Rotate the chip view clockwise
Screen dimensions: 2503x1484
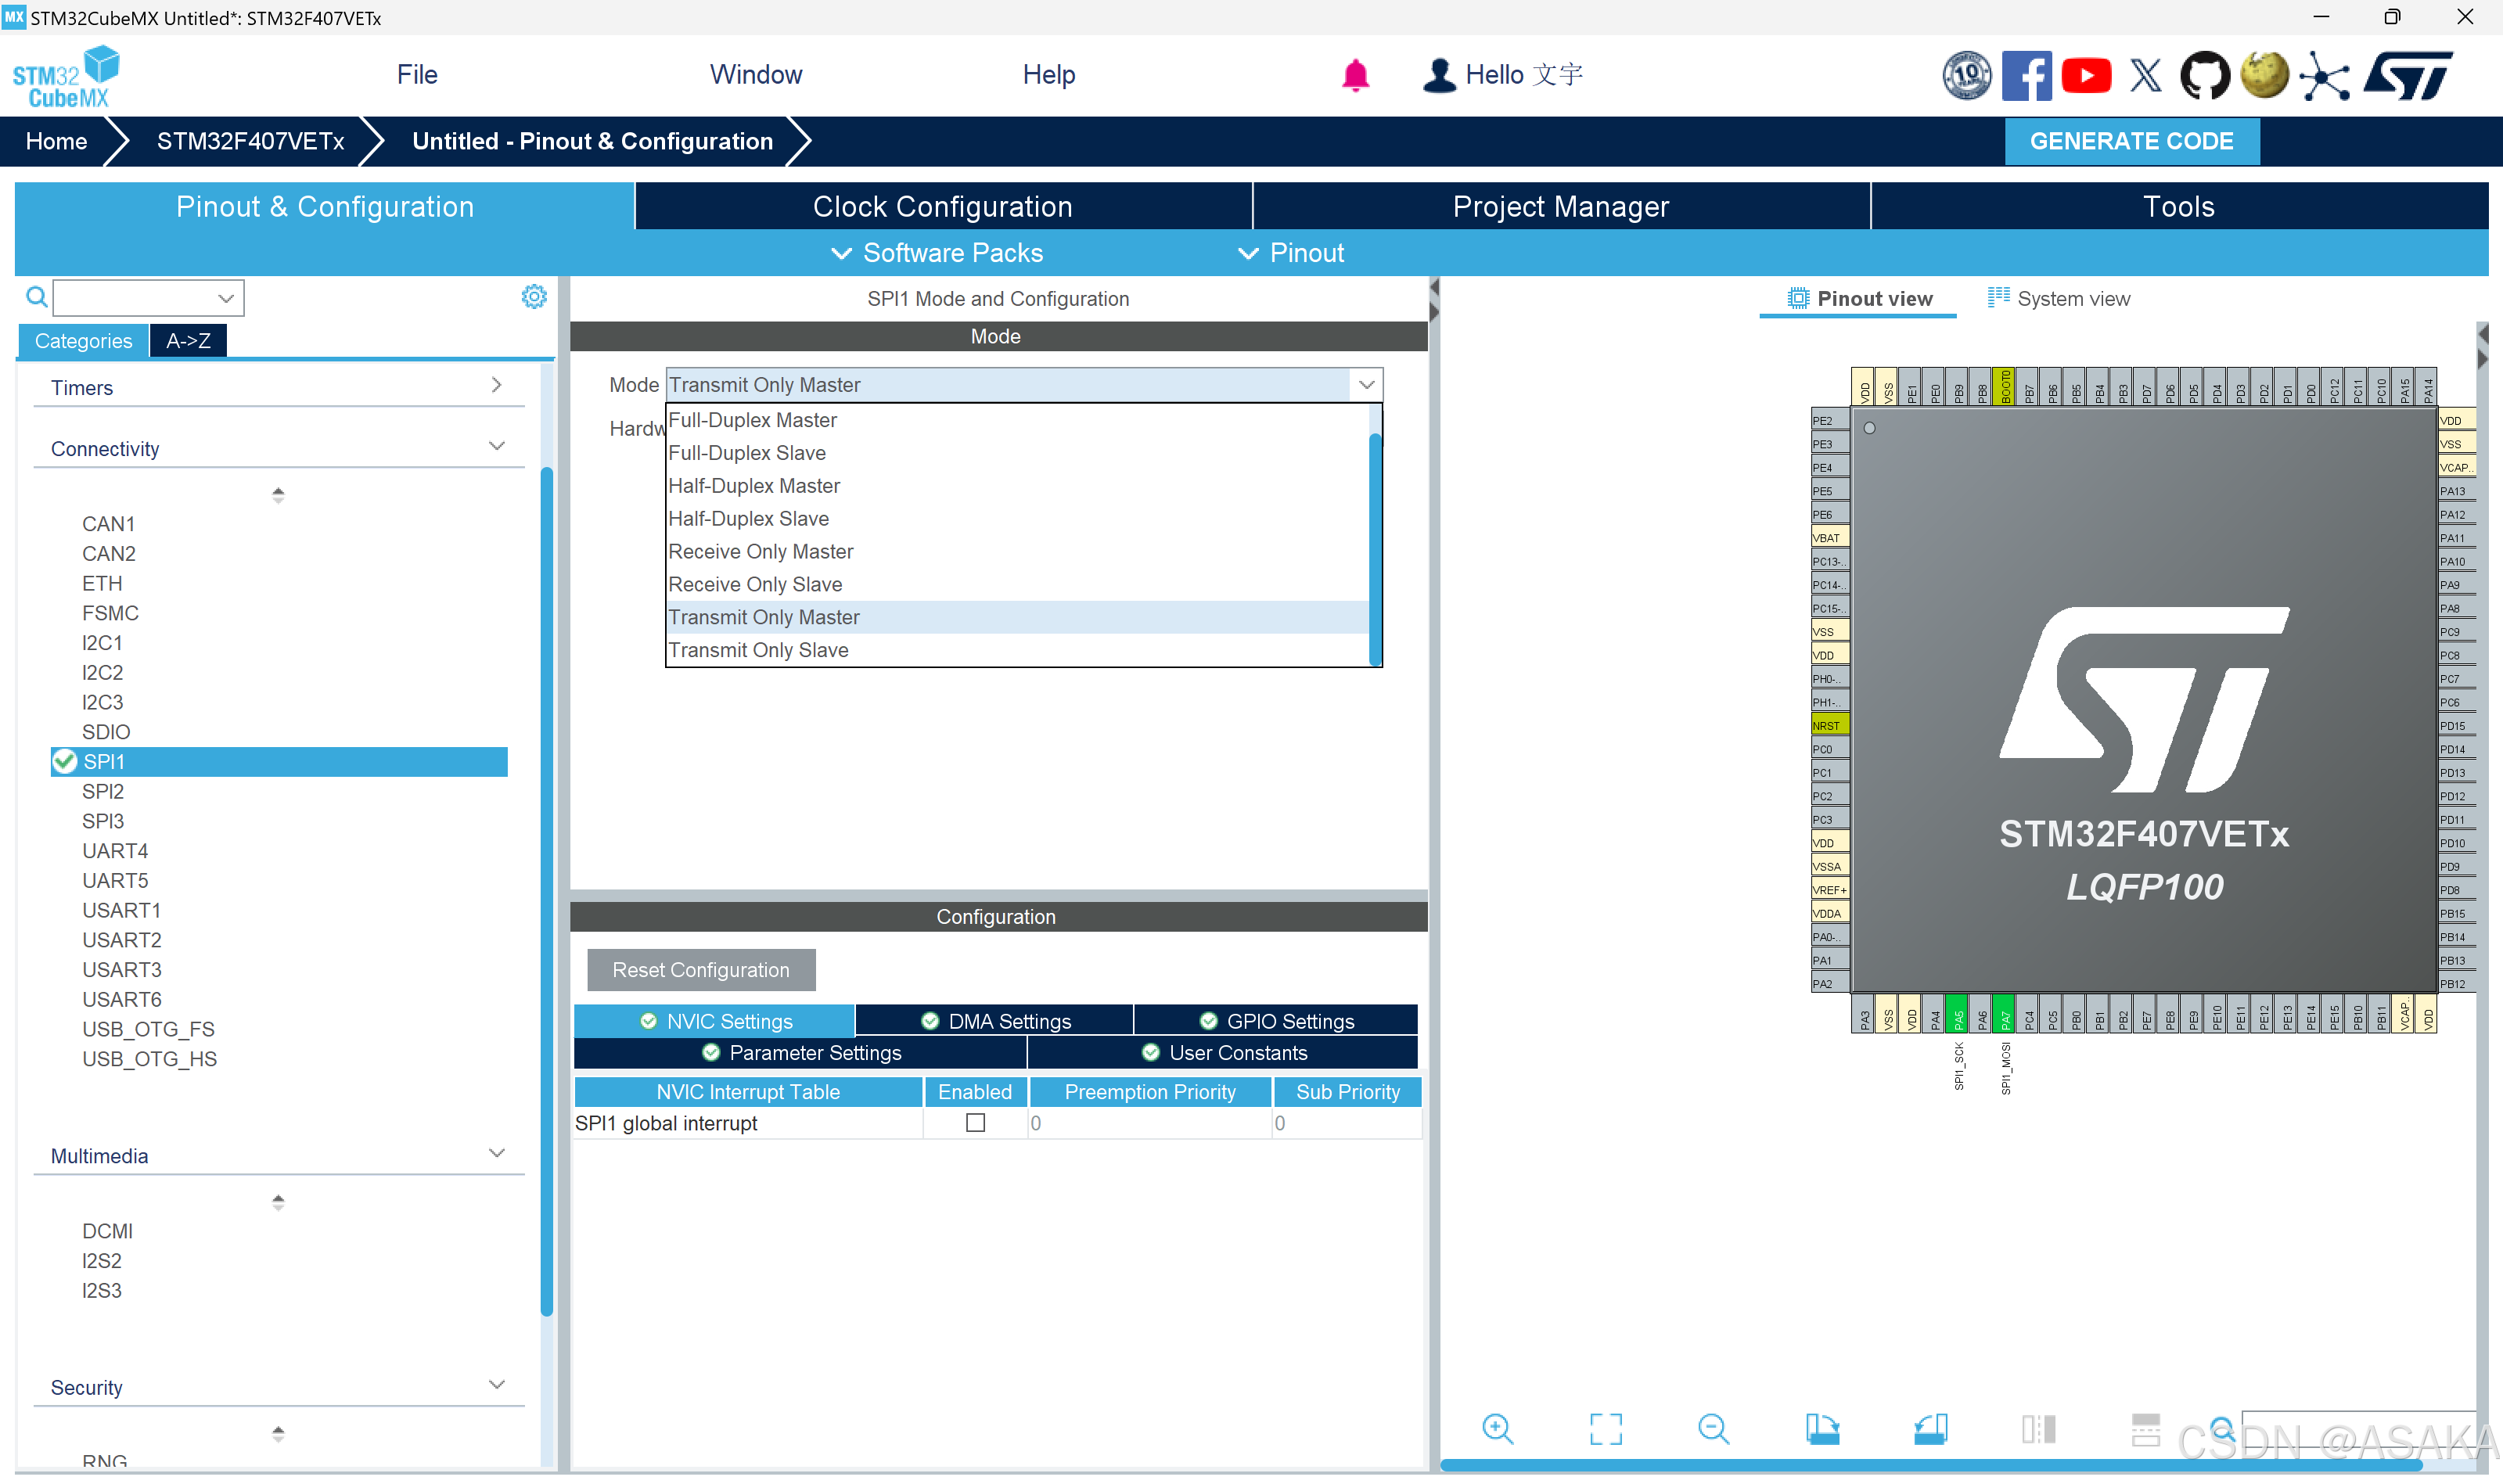click(1822, 1428)
